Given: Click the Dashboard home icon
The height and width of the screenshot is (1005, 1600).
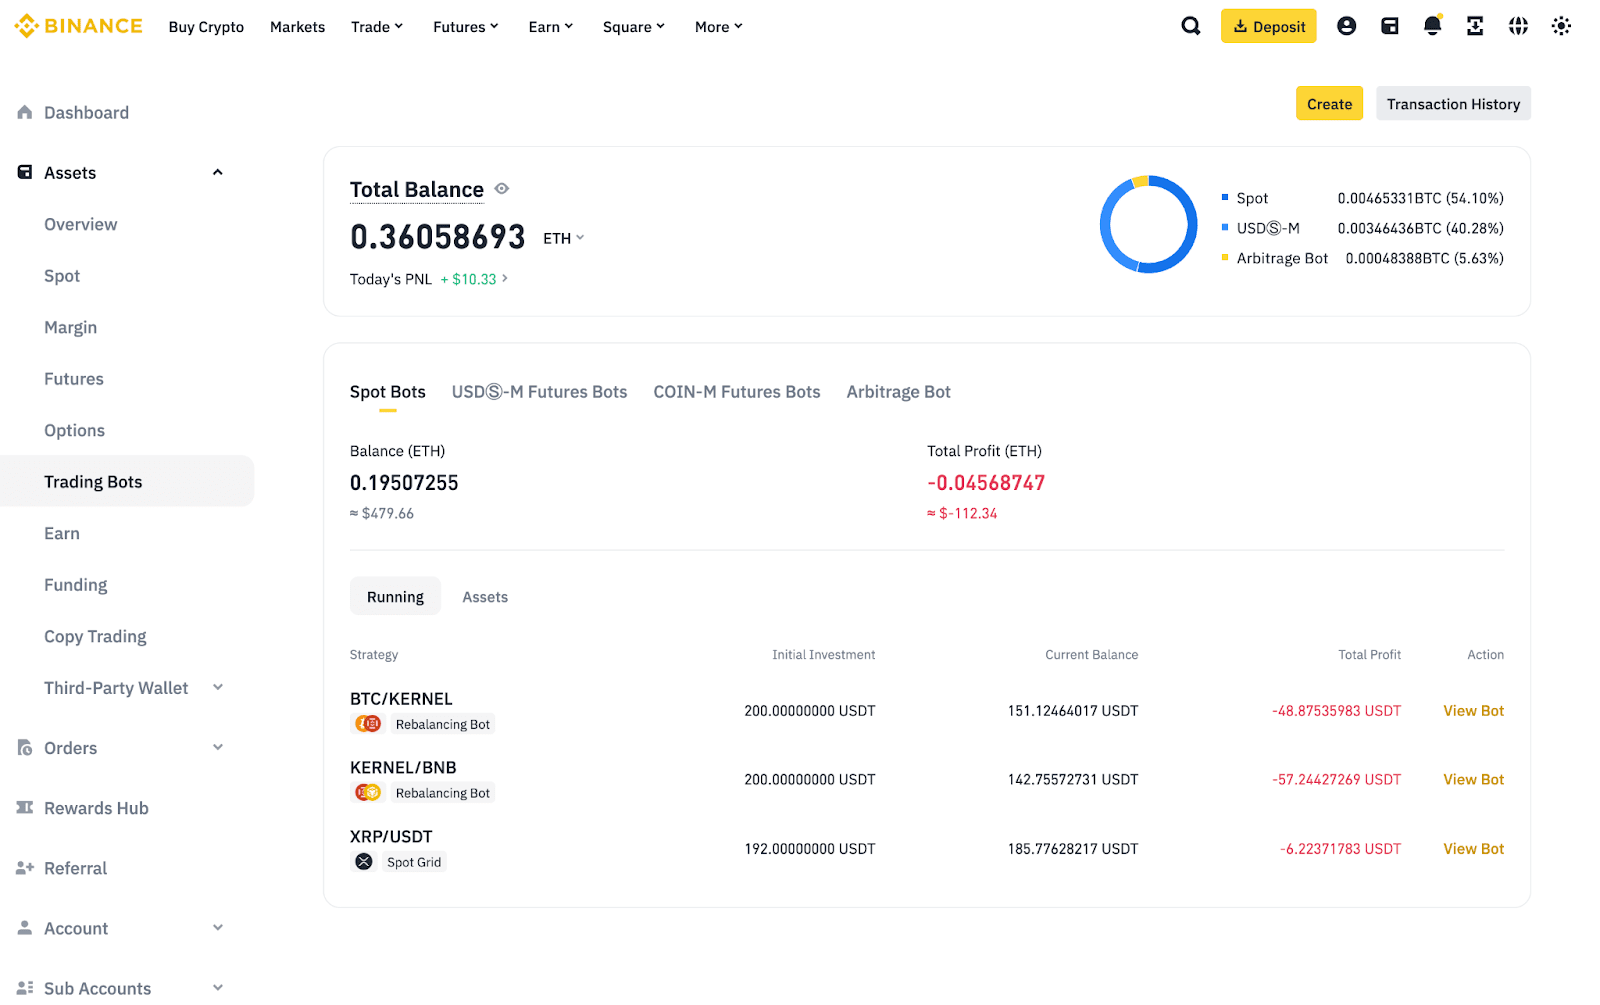Looking at the screenshot, I should click(25, 113).
